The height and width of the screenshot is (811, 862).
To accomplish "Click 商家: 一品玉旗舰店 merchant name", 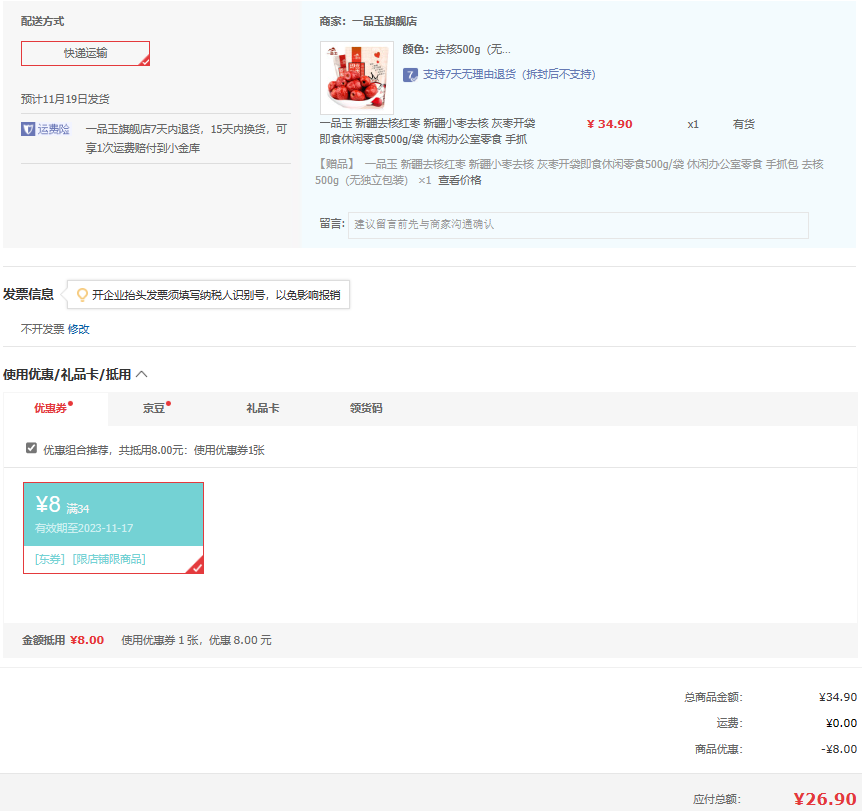I will [368, 21].
